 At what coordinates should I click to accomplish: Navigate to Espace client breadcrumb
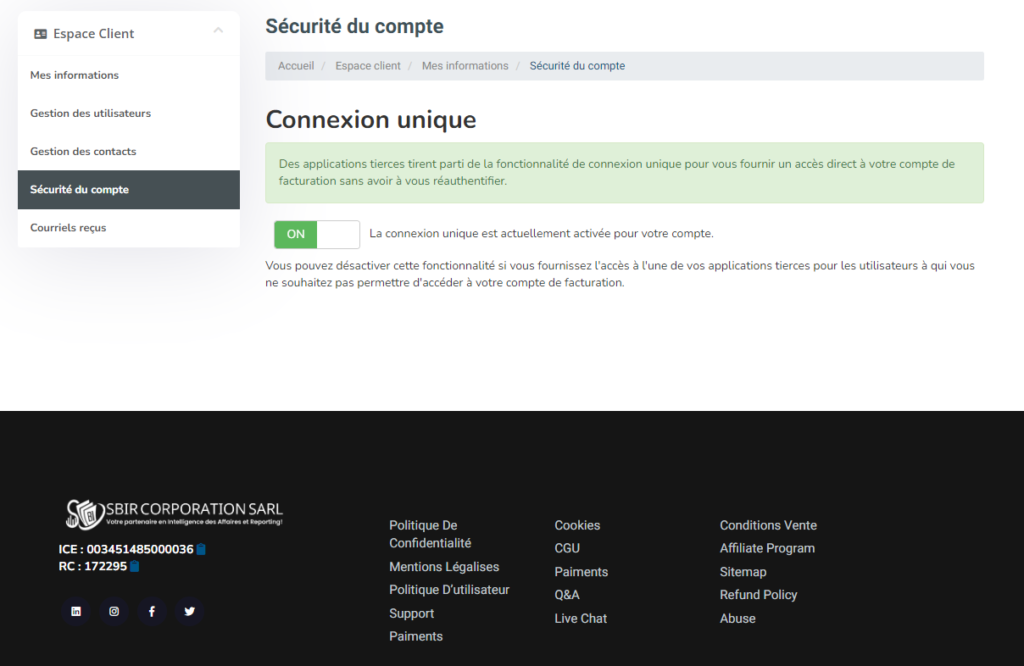click(368, 66)
